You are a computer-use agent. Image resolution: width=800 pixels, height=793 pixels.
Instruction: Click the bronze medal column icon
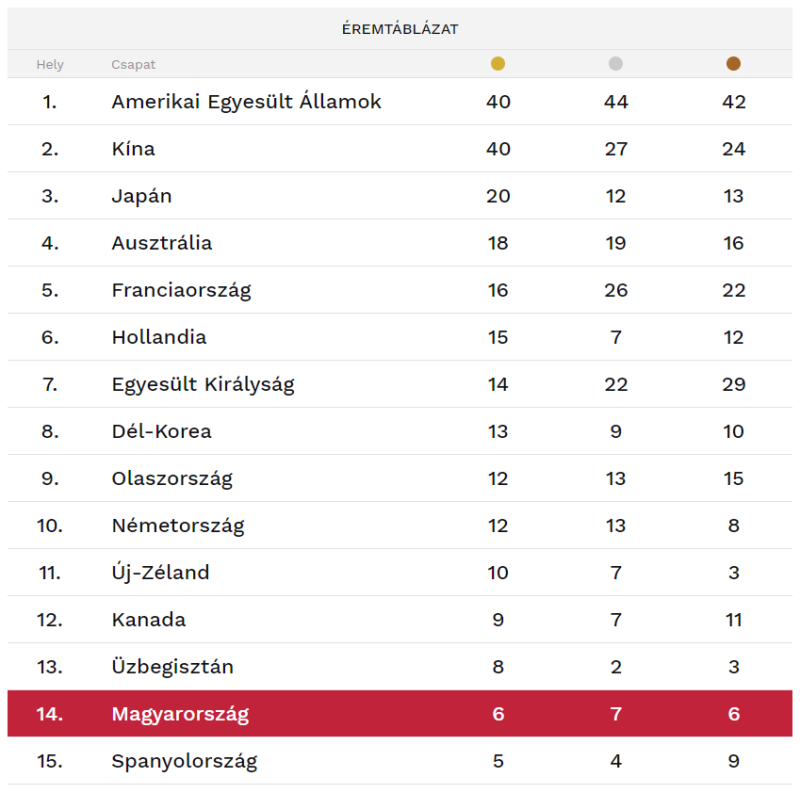(x=734, y=64)
